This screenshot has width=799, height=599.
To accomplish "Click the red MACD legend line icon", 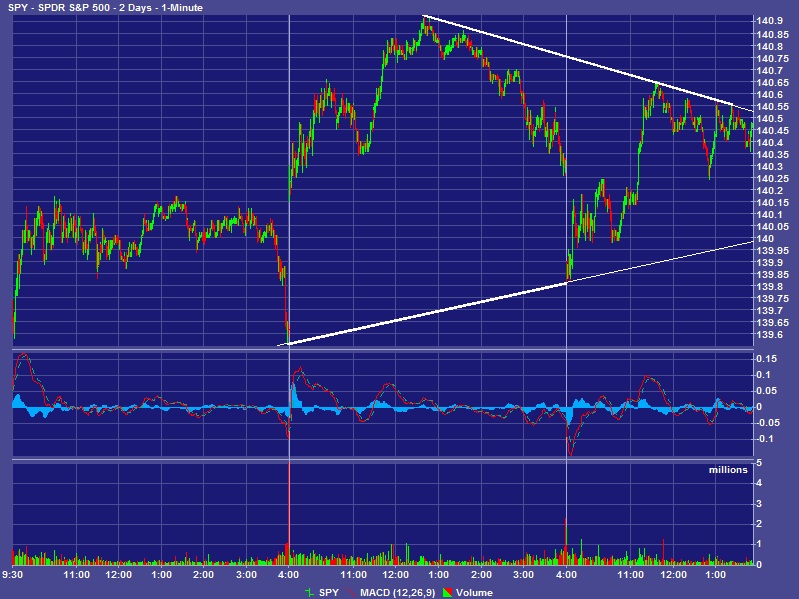I will tap(351, 592).
